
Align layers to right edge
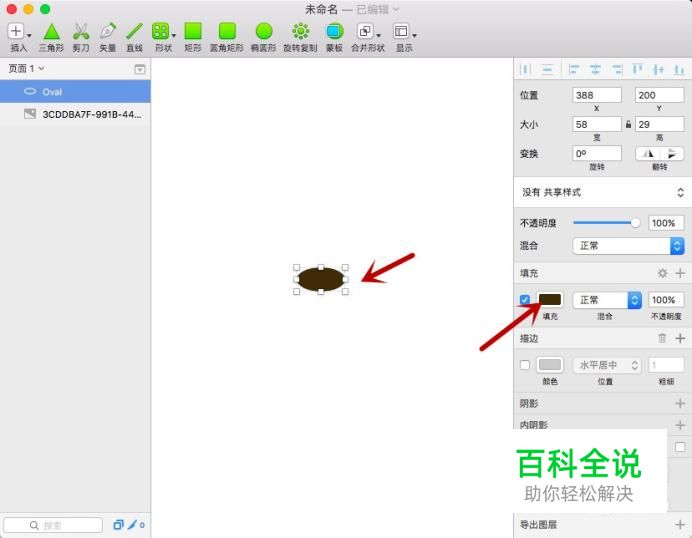(x=617, y=69)
